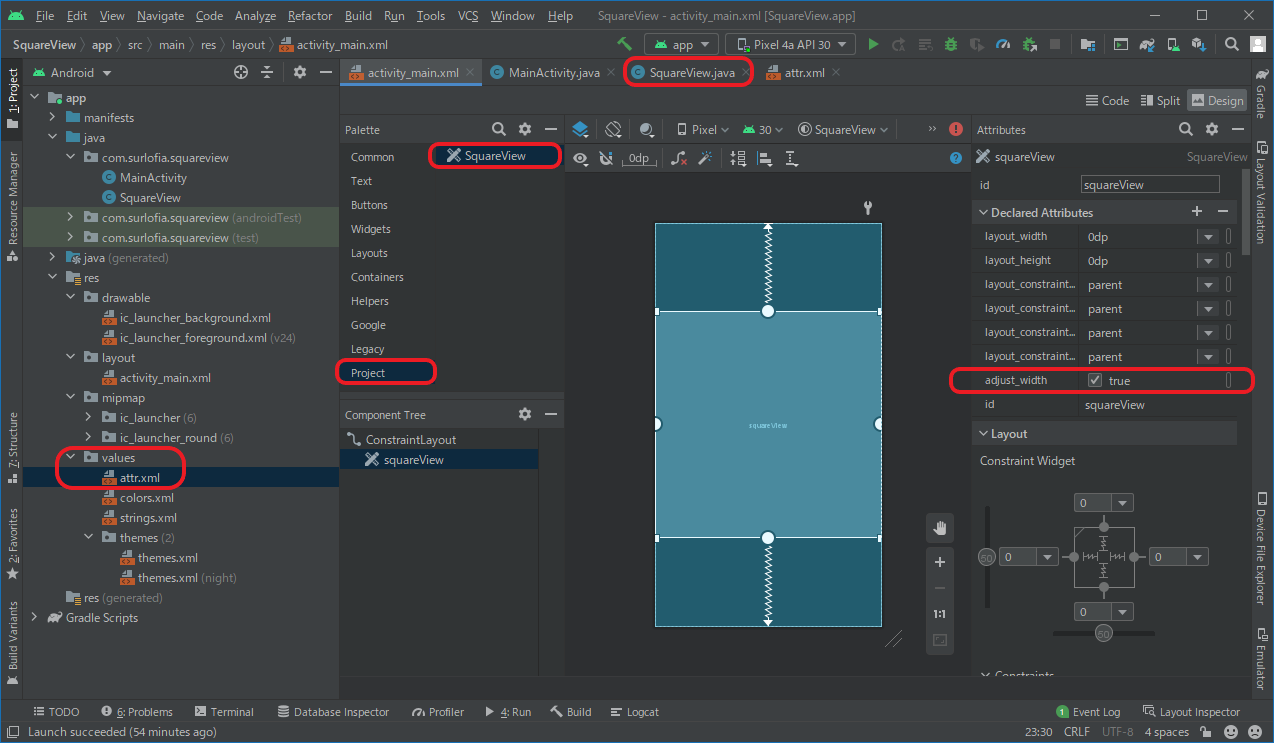The height and width of the screenshot is (743, 1274).
Task: Add a declared attribute with plus icon
Action: tap(1196, 212)
